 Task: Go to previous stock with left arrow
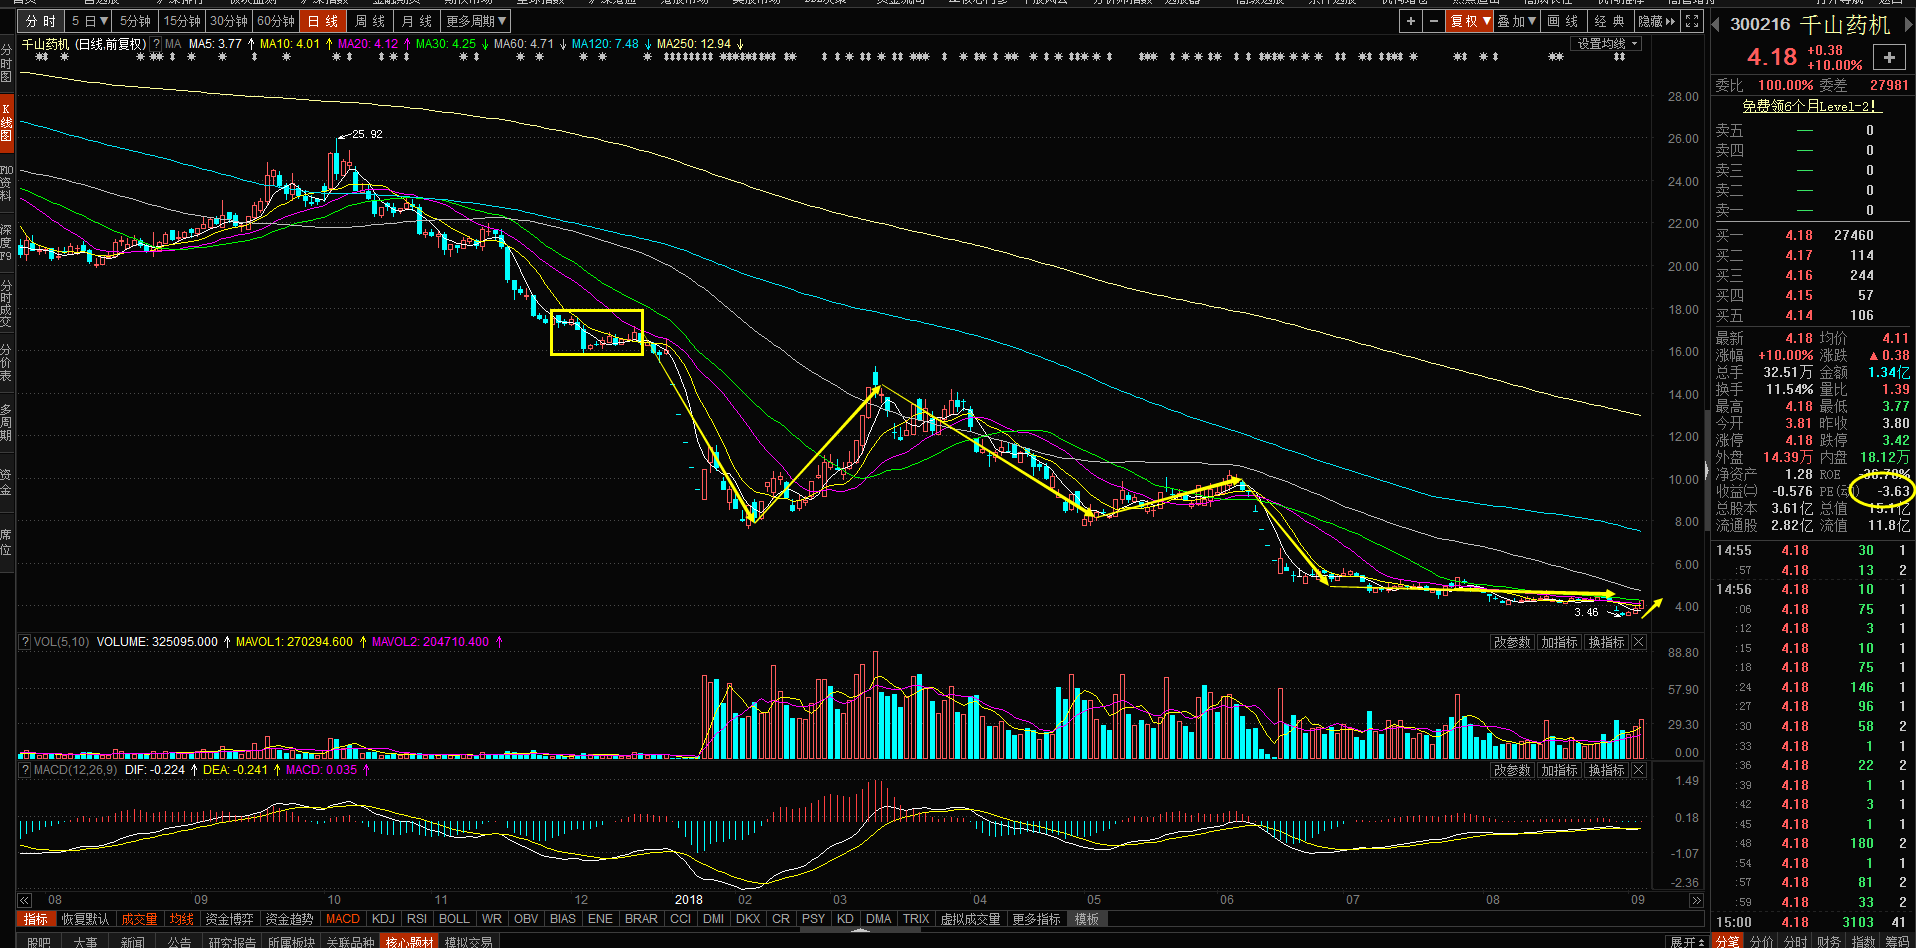(x=1715, y=25)
